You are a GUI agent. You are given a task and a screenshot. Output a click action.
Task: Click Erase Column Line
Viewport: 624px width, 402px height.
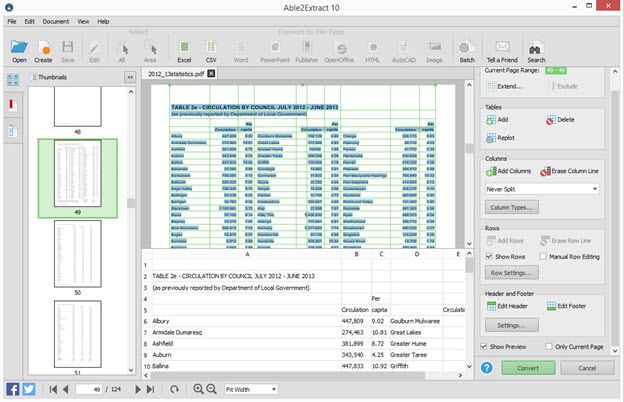569,171
